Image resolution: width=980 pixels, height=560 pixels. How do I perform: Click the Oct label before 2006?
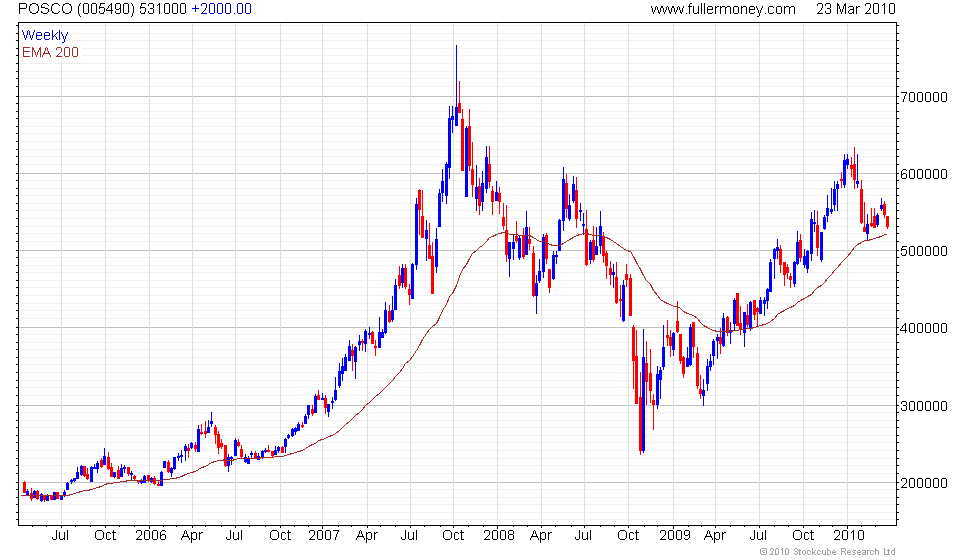coord(105,536)
